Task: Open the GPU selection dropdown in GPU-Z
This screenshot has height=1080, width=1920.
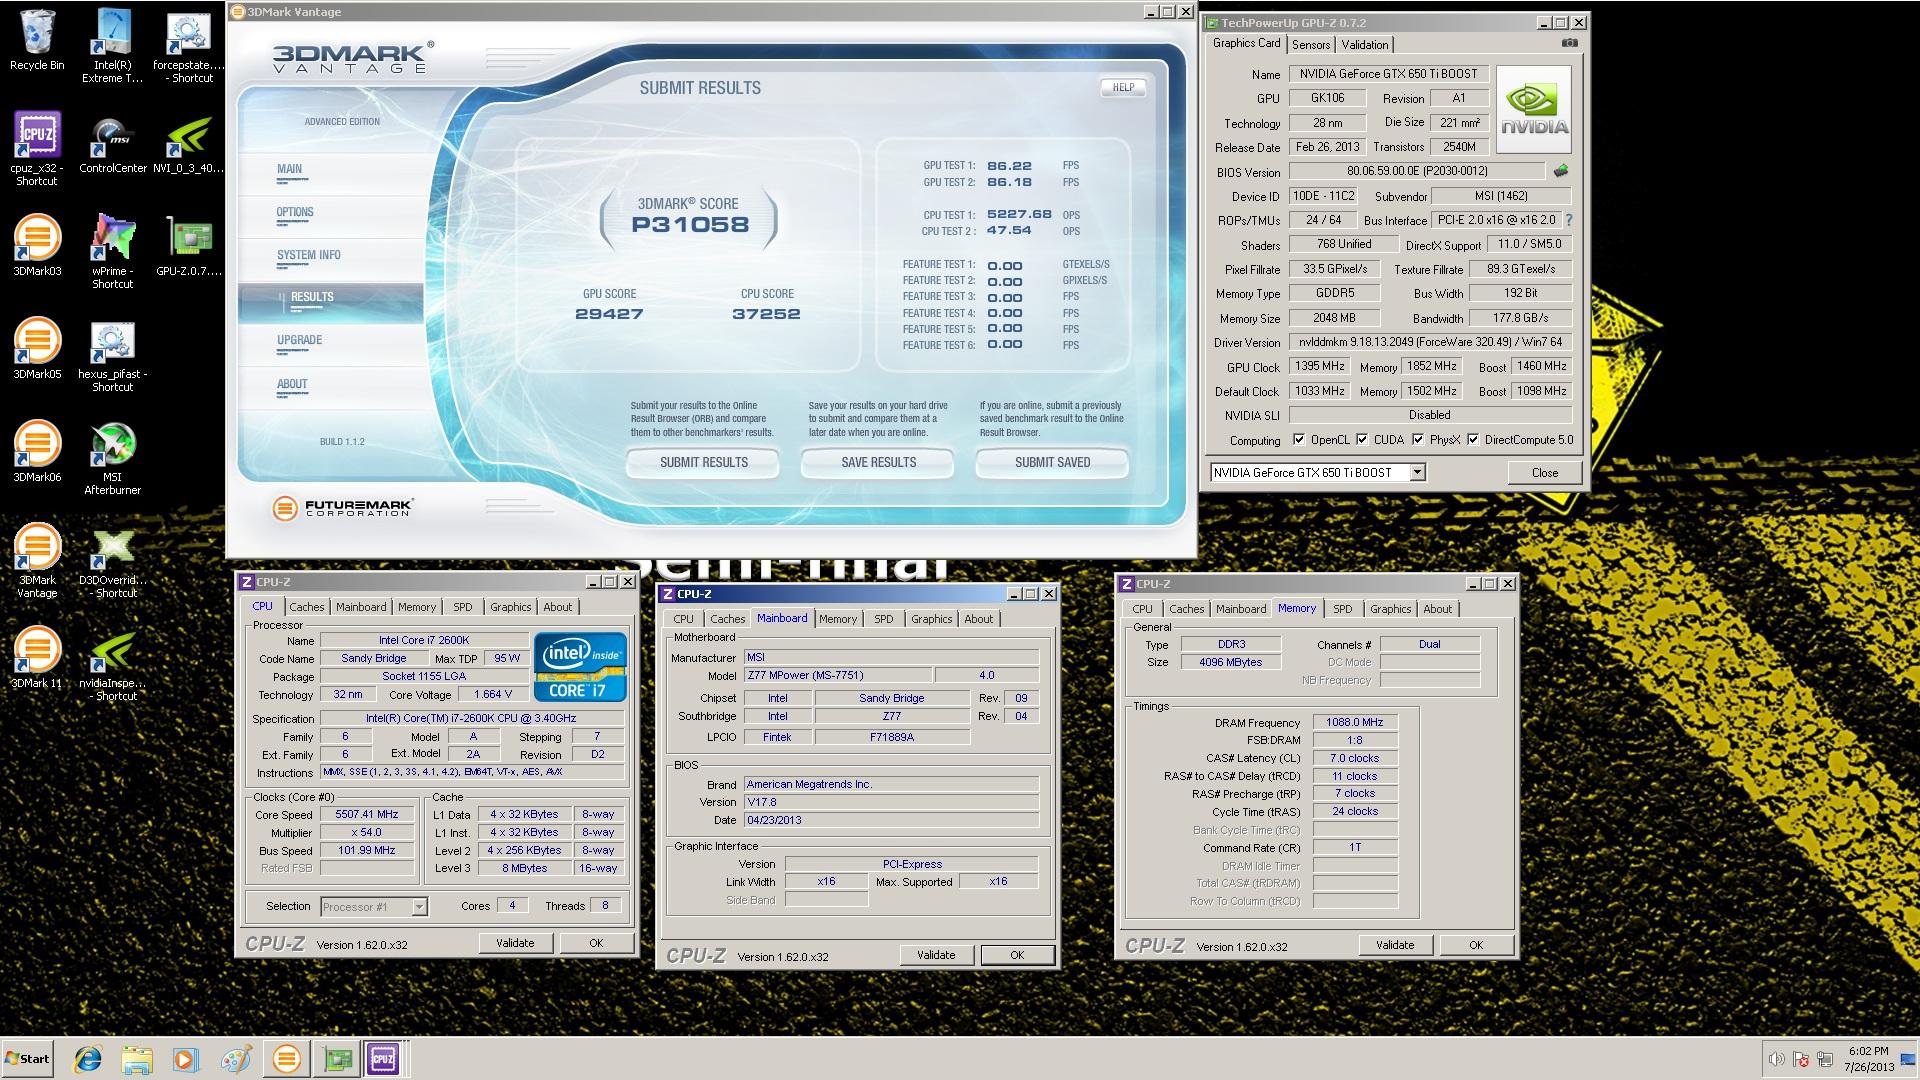Action: click(1417, 472)
